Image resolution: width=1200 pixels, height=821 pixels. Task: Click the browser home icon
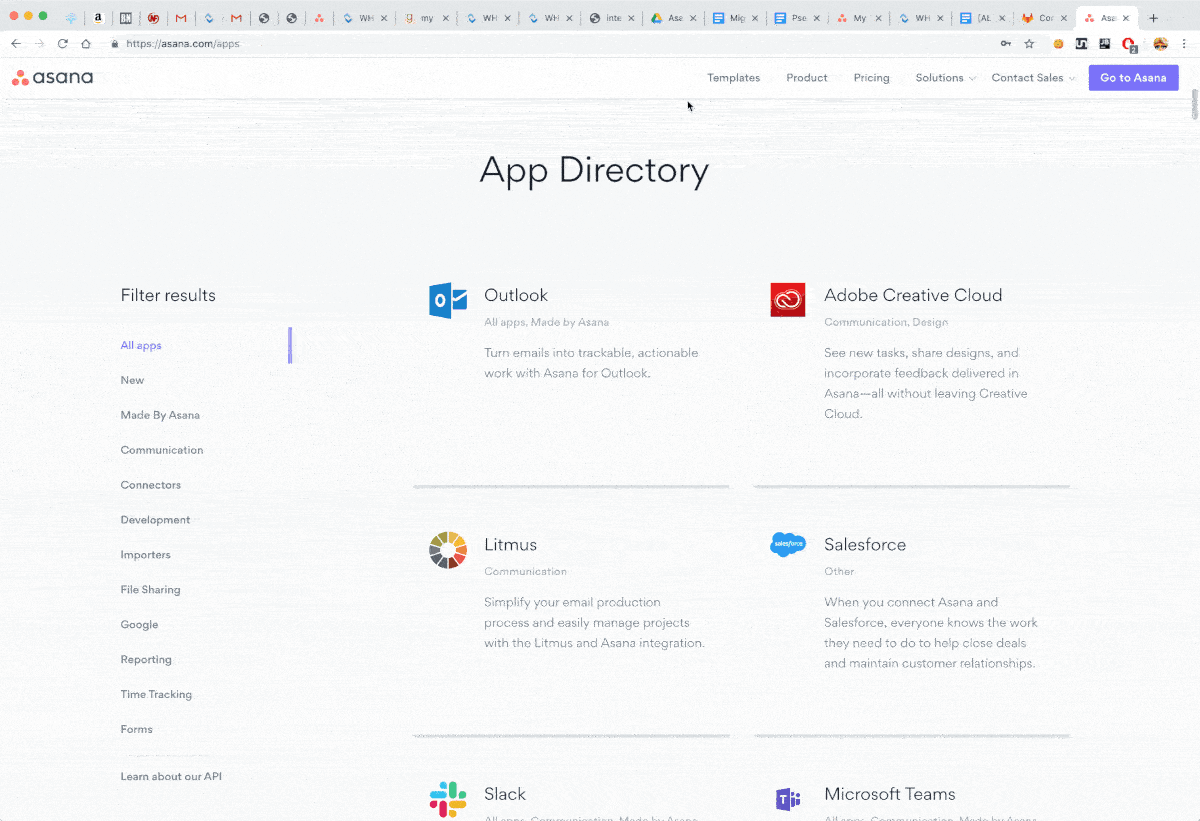point(86,44)
